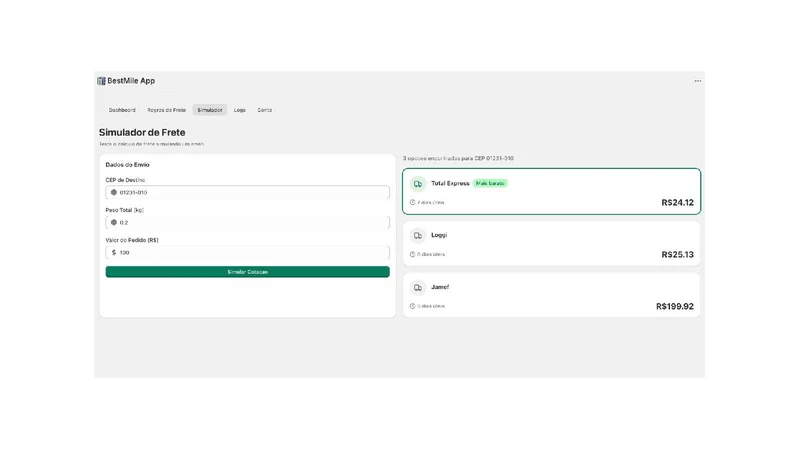This screenshot has width=800, height=450.
Task: Select the Loggi shipping option card
Action: coord(552,243)
